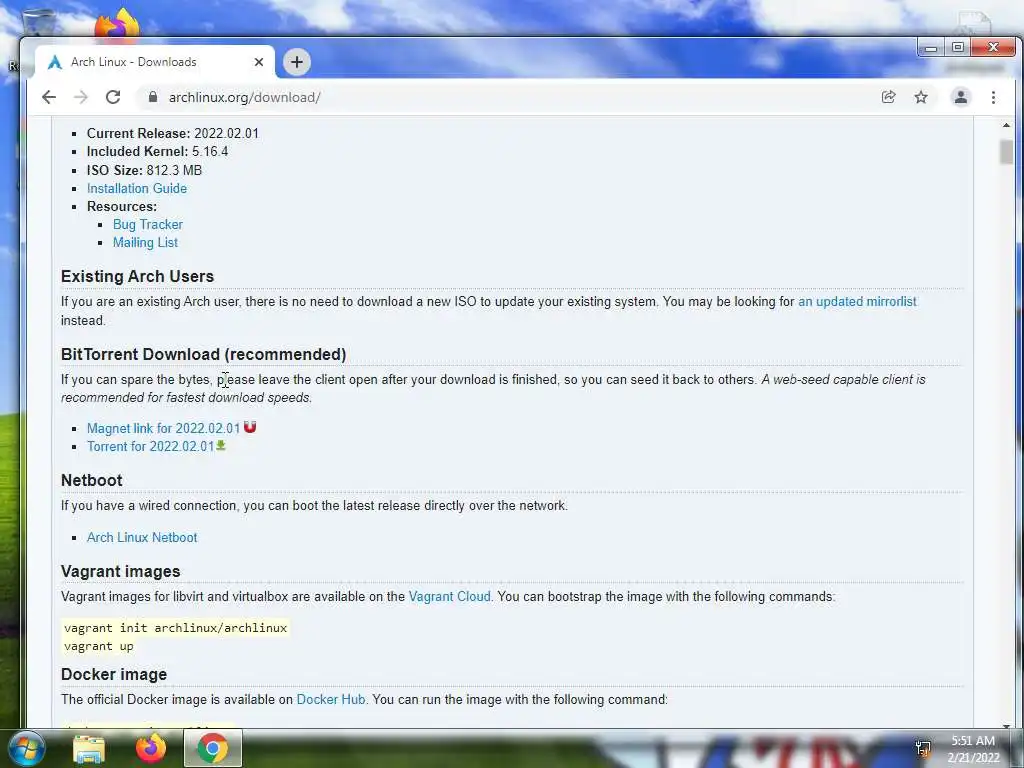Click the Chrome taskbar button
This screenshot has width=1024, height=768.
click(x=212, y=748)
